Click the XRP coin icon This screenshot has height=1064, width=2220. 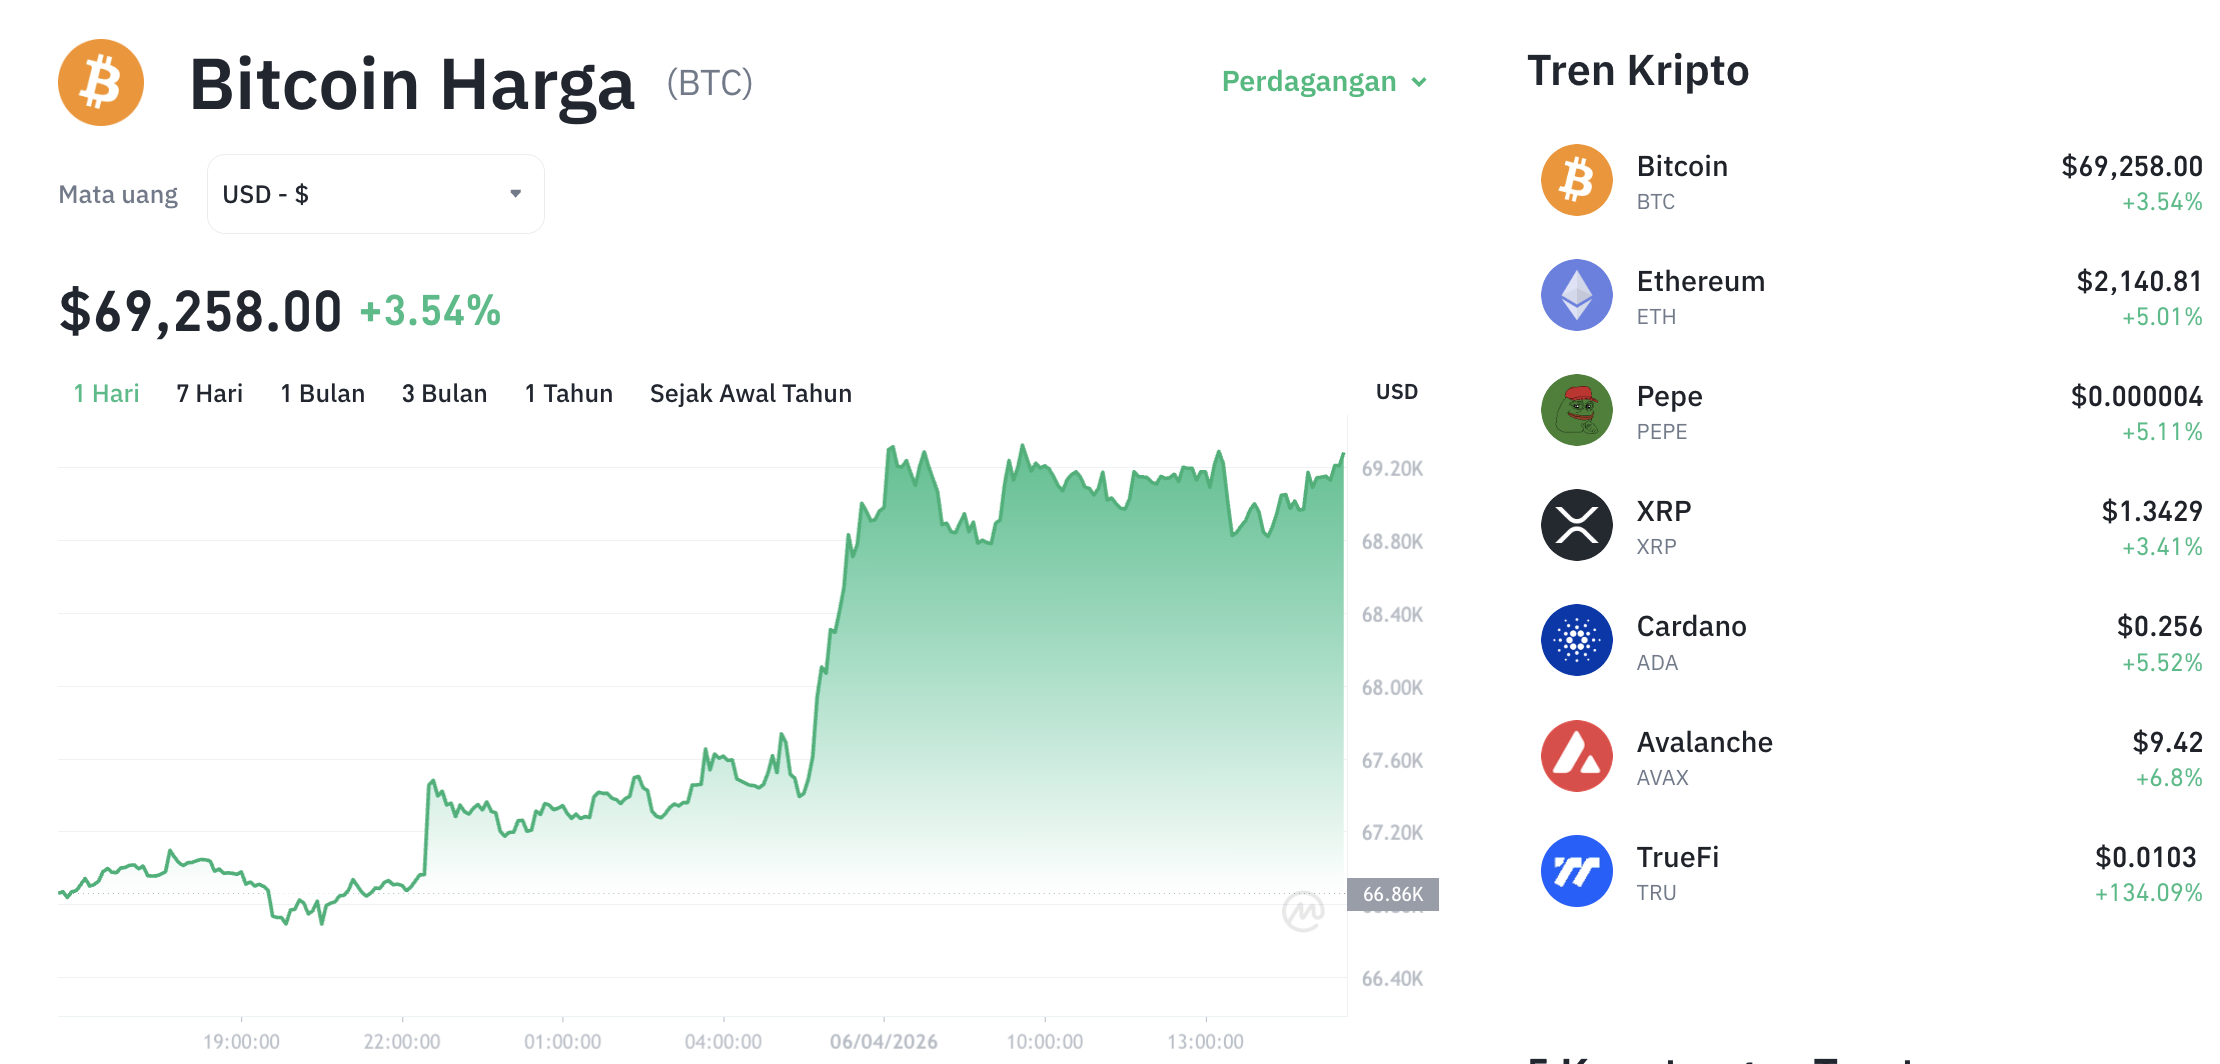(x=1576, y=525)
